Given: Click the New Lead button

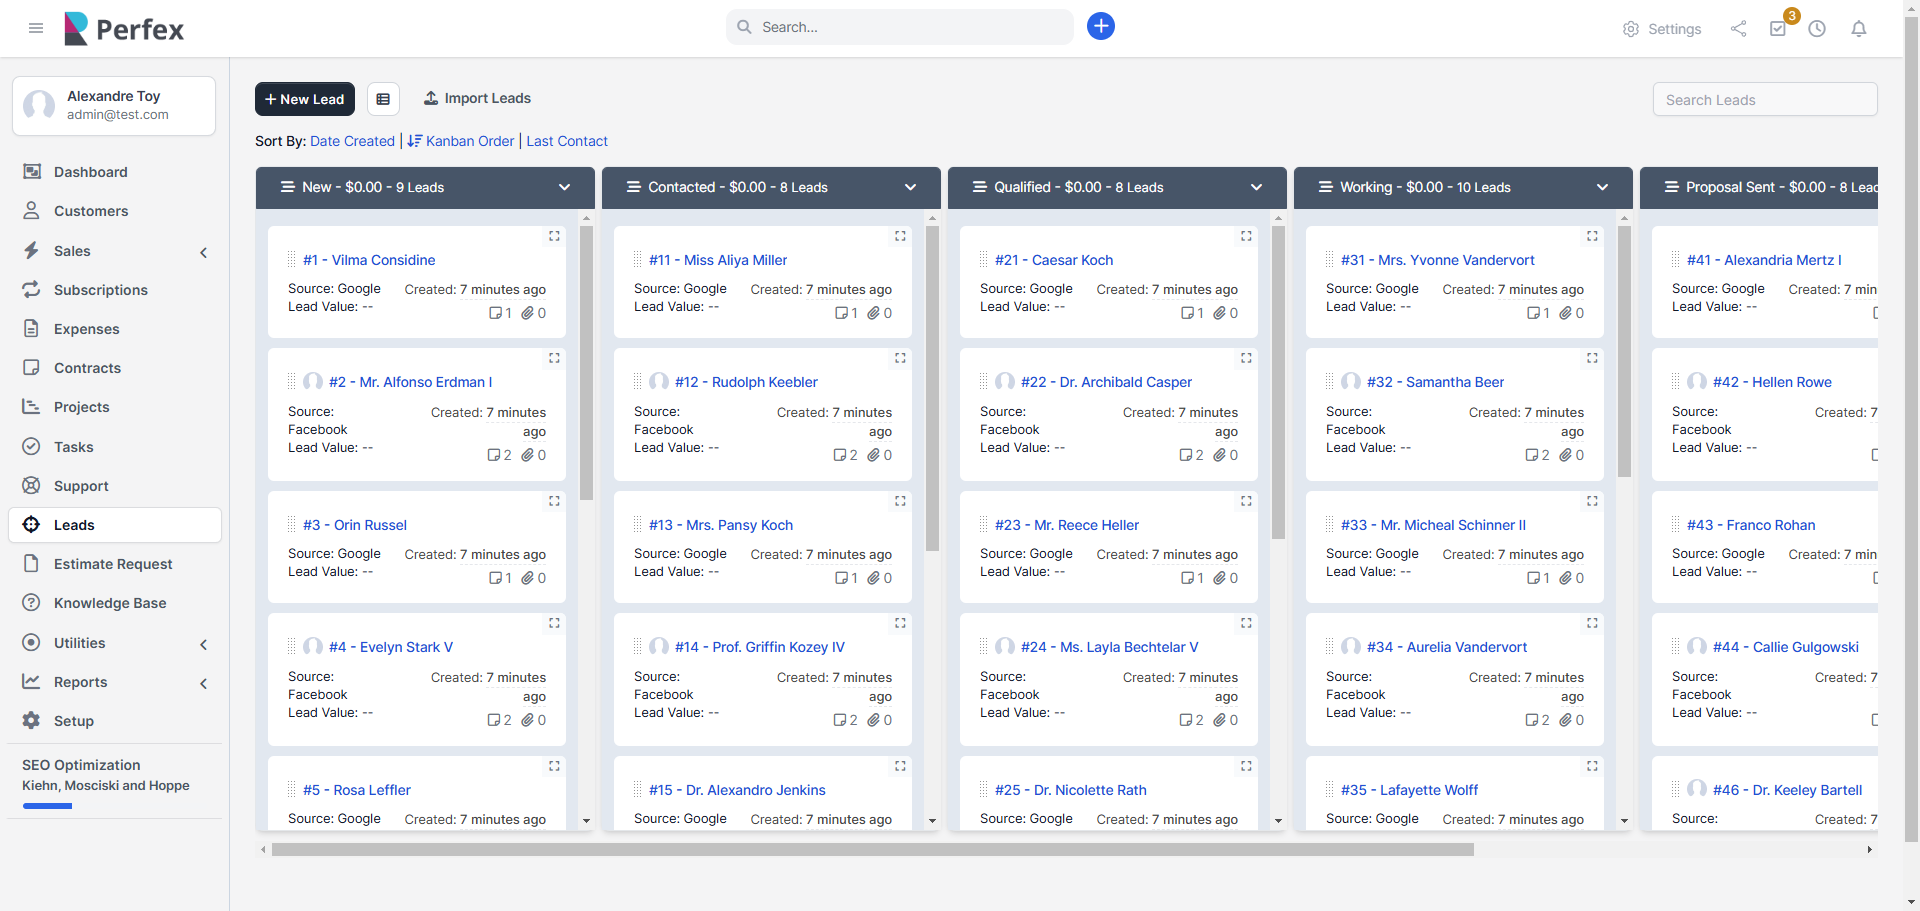Looking at the screenshot, I should [x=304, y=98].
